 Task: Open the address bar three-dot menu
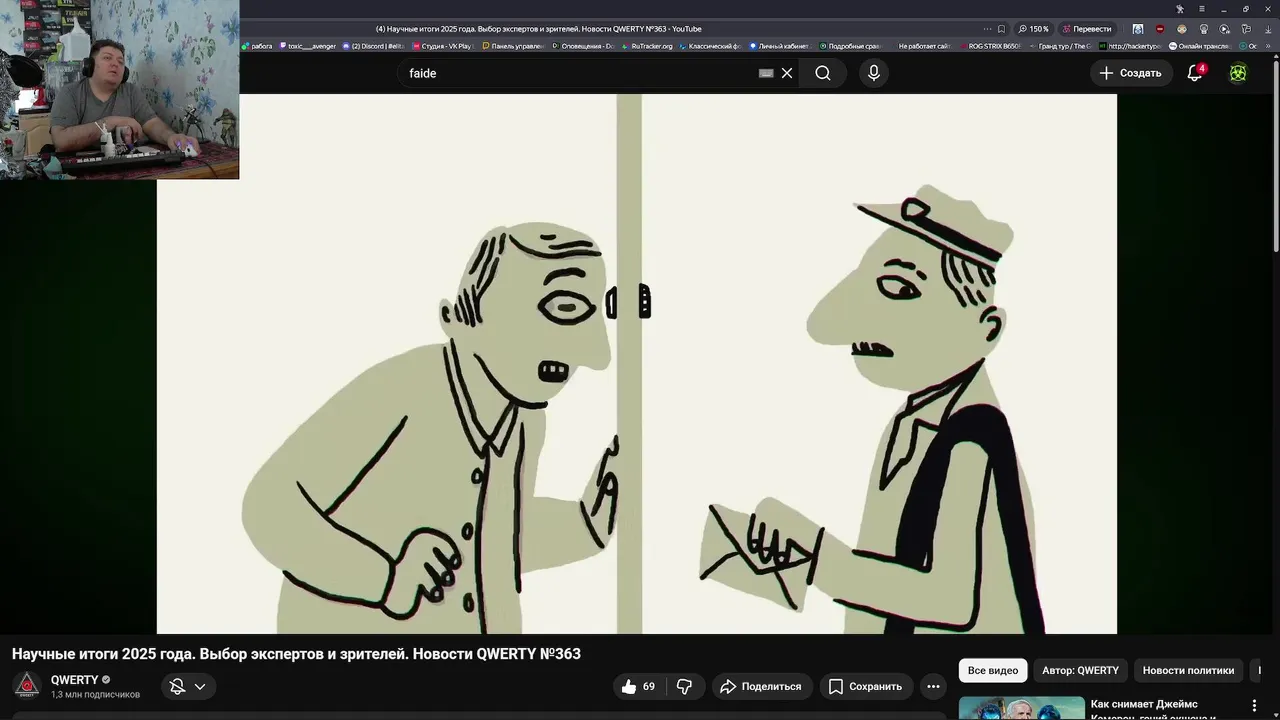coord(987,29)
